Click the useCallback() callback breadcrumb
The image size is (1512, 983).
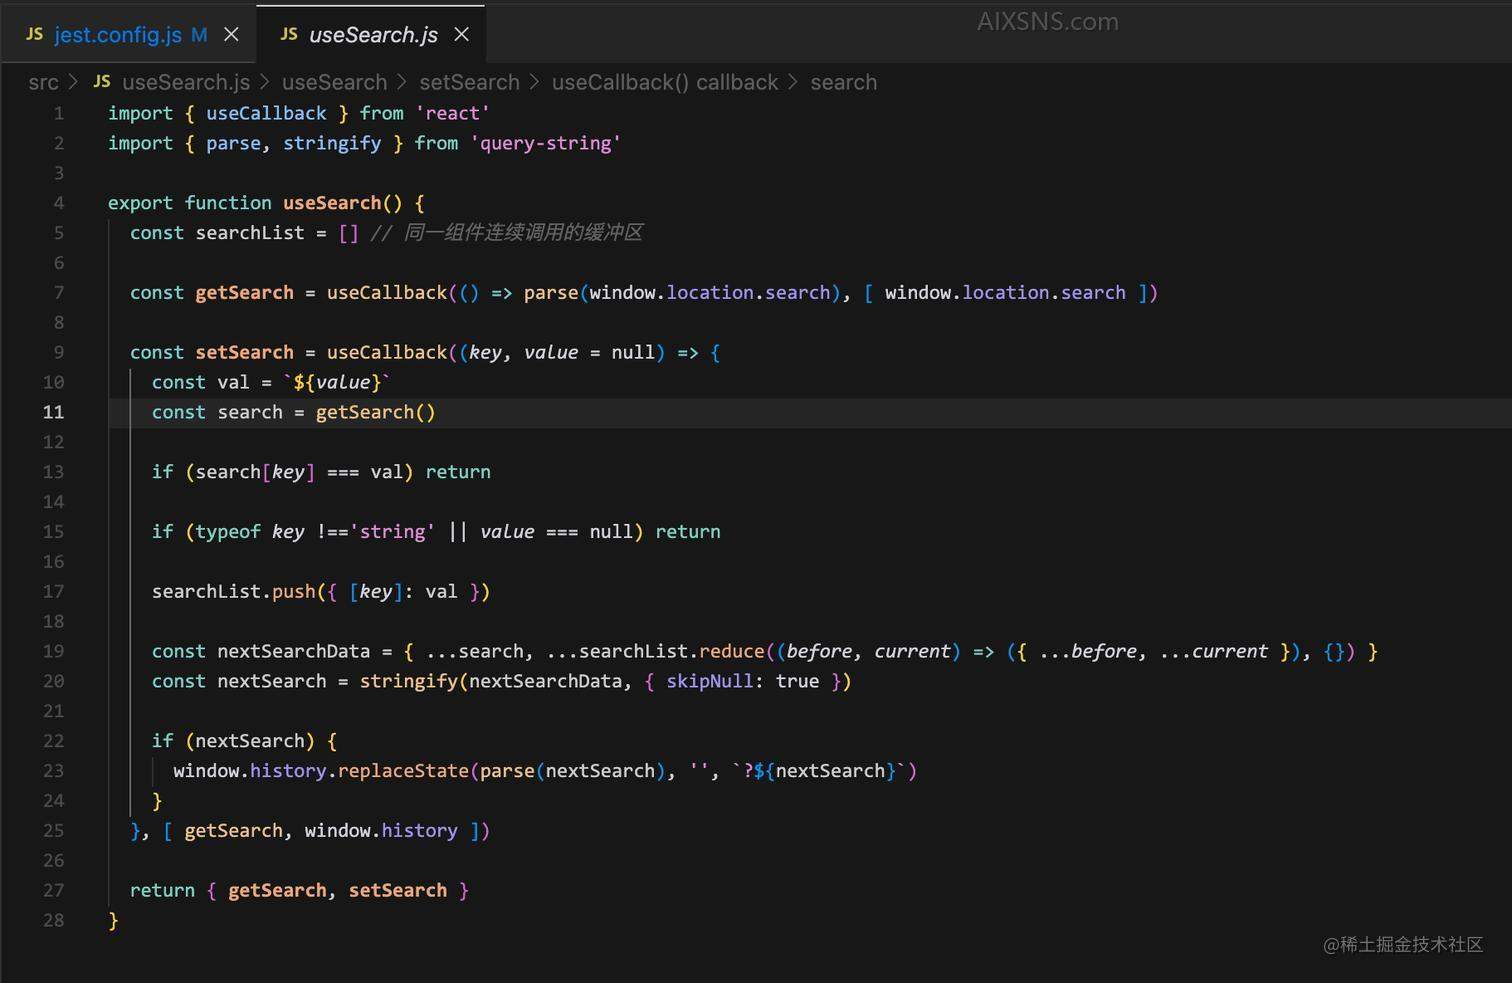pos(664,83)
